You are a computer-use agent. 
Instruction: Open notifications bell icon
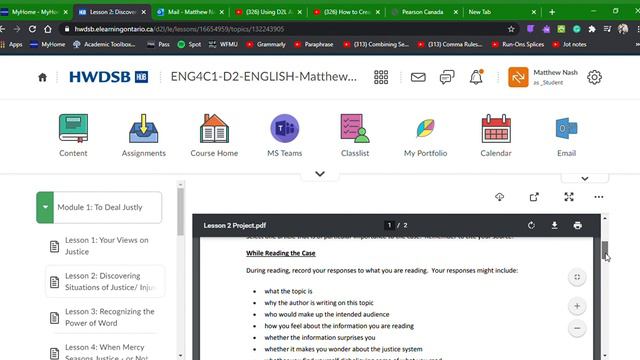[476, 77]
